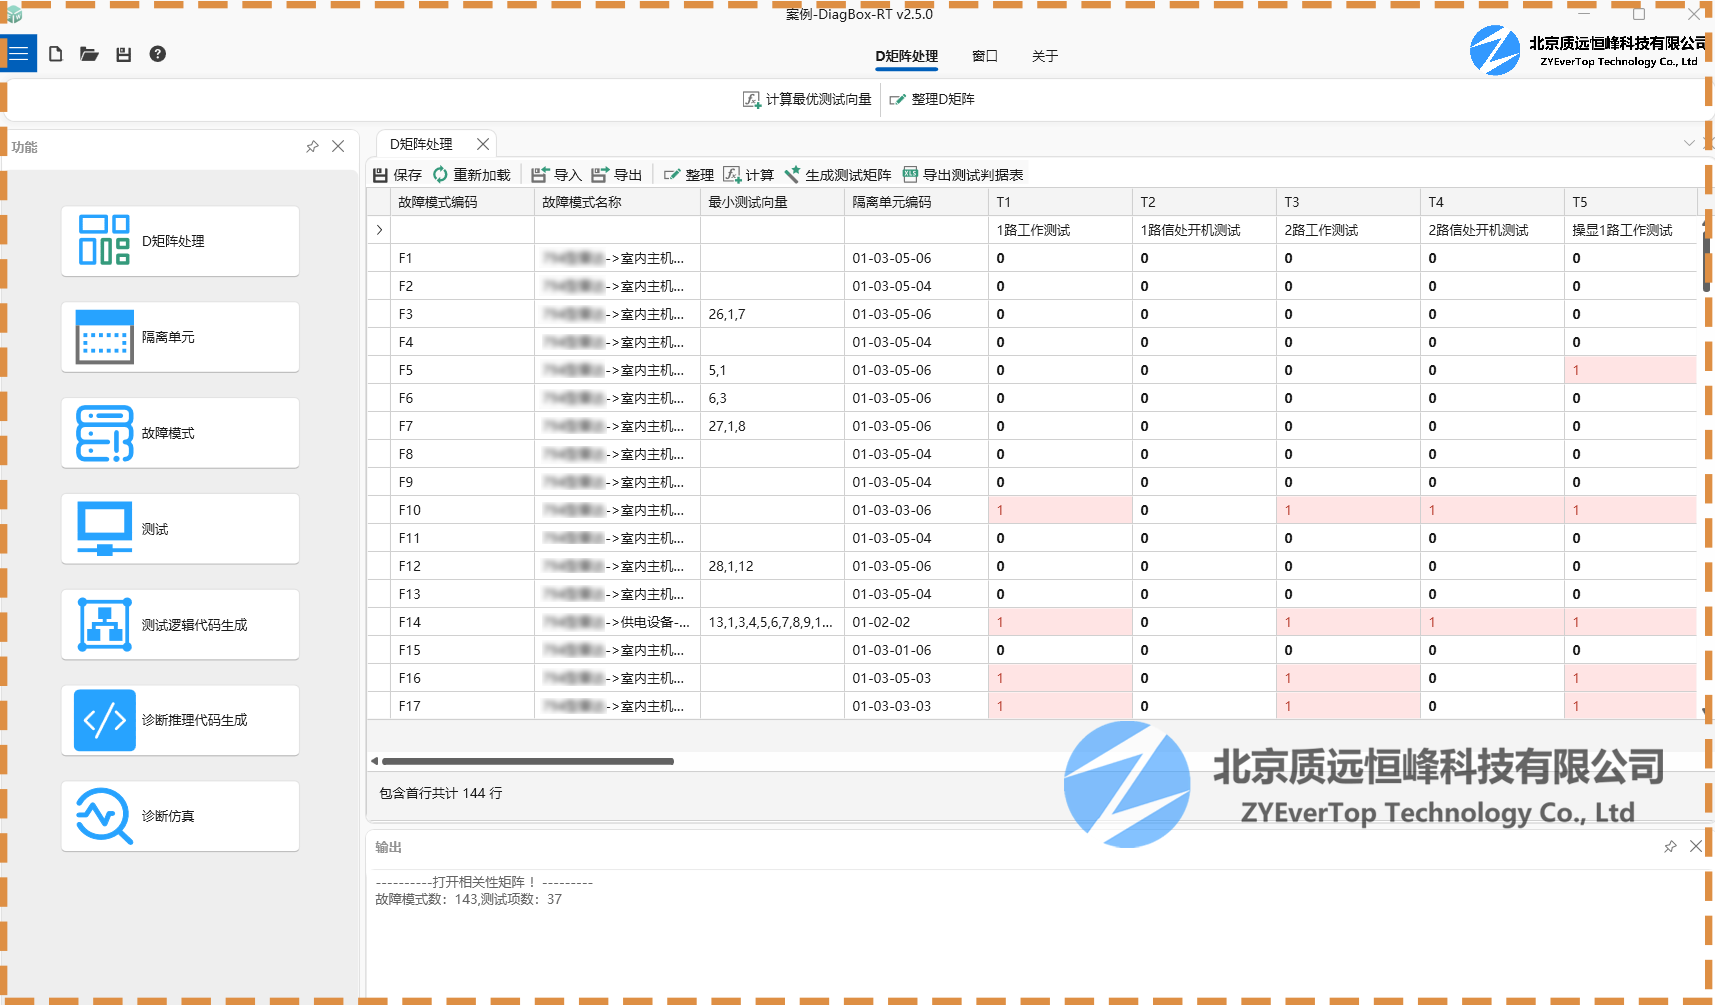This screenshot has height=1005, width=1715.
Task: Click 故障模式名称 column header
Action: tap(617, 202)
